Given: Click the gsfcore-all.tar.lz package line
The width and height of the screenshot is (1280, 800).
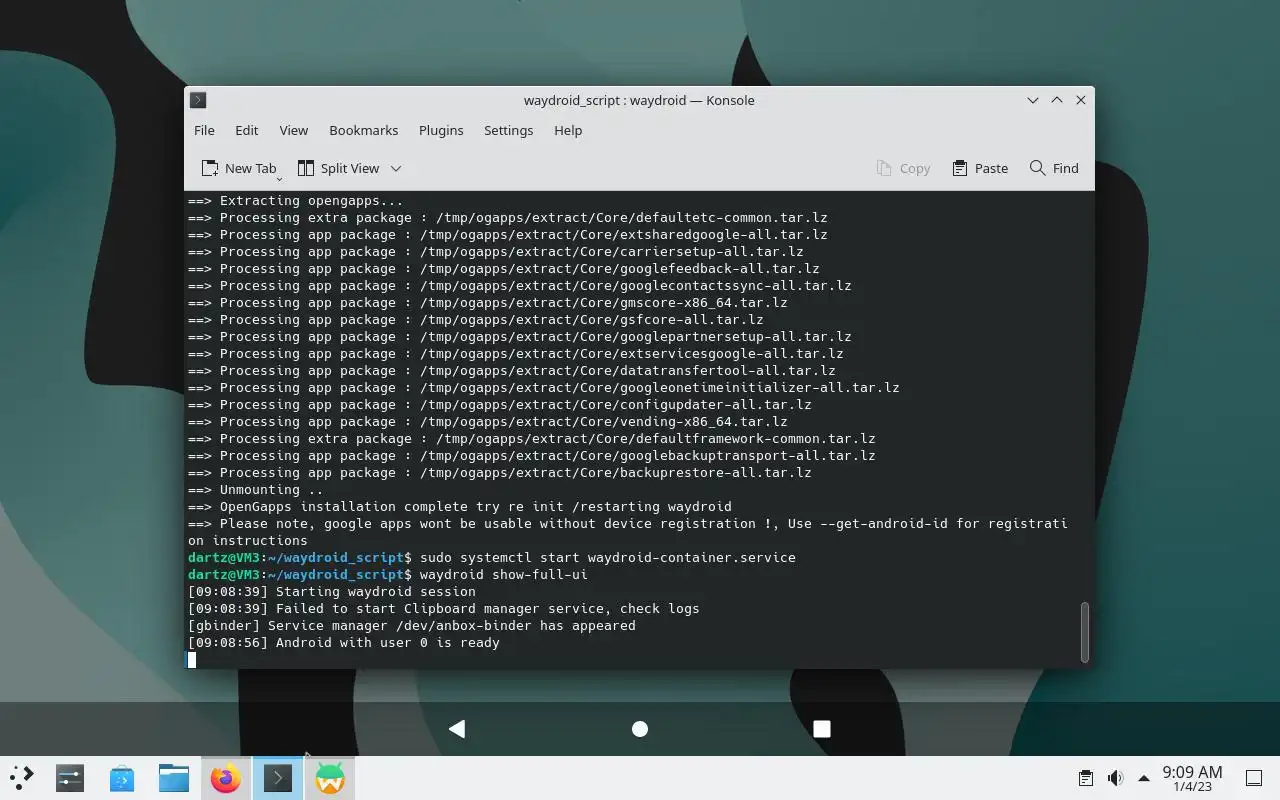Looking at the screenshot, I should click(476, 320).
